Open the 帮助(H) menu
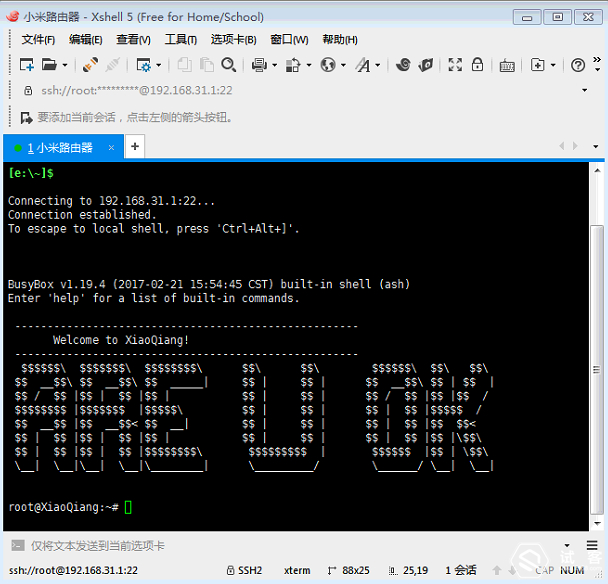The height and width of the screenshot is (584, 608). click(x=340, y=39)
